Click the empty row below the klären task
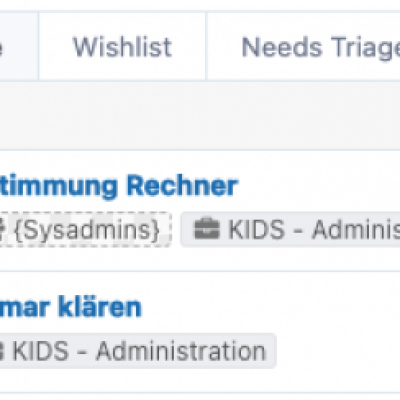 (x=200, y=397)
